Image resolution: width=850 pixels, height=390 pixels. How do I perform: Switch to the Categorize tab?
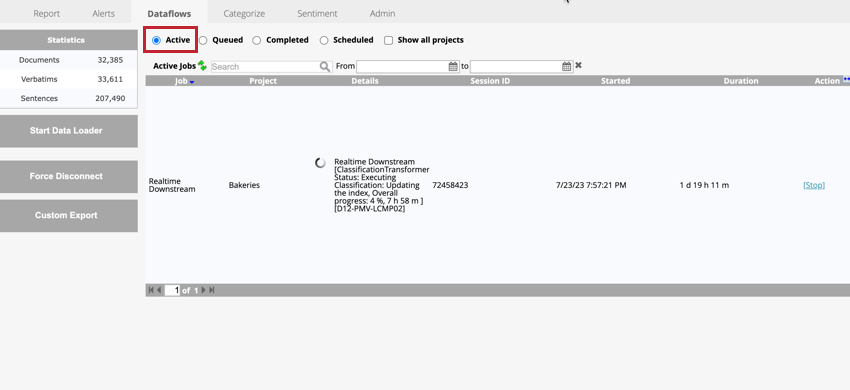[244, 14]
